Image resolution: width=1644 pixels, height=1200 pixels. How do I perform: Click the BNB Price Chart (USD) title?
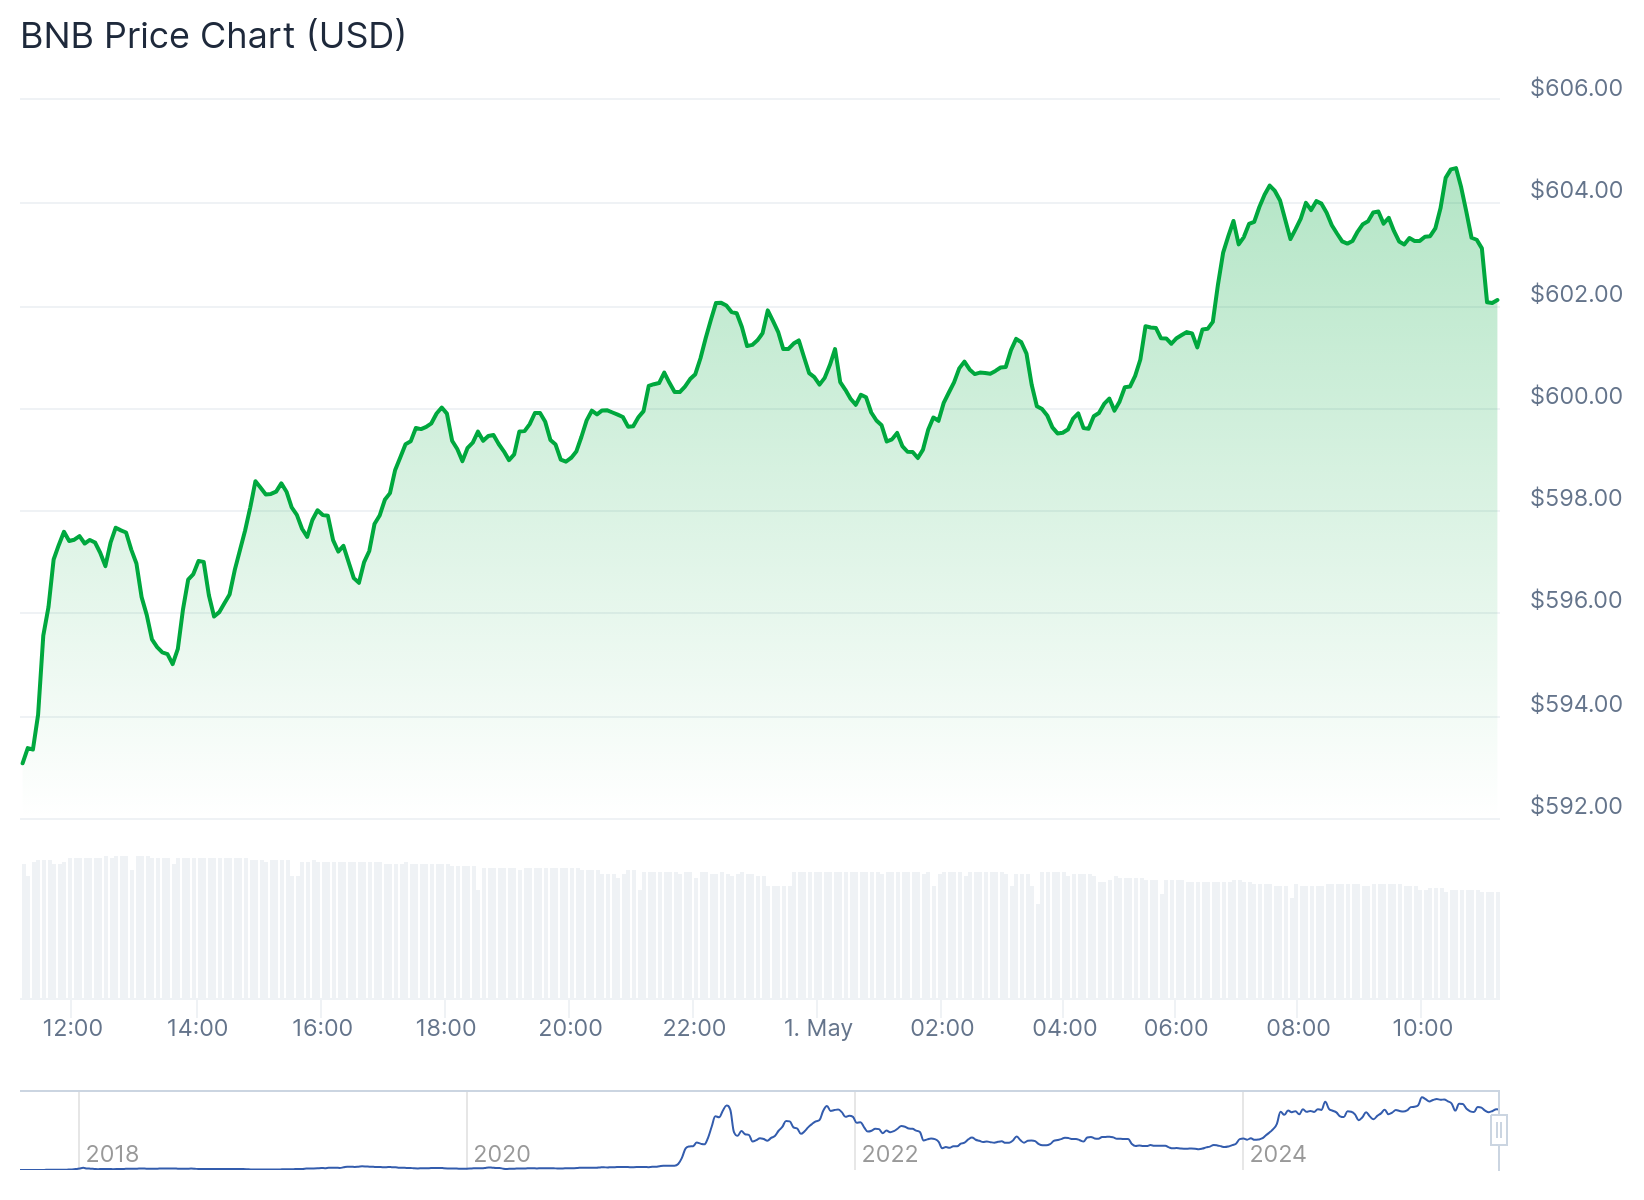[213, 35]
